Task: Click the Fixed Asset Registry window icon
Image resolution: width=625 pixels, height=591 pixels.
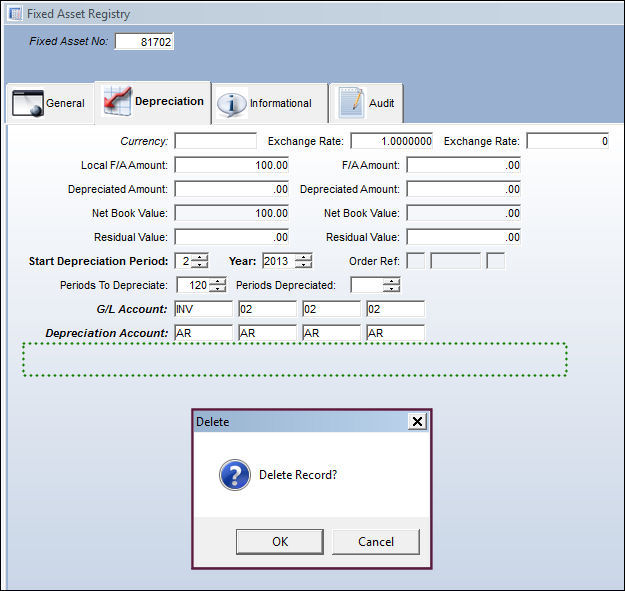Action: [x=15, y=14]
